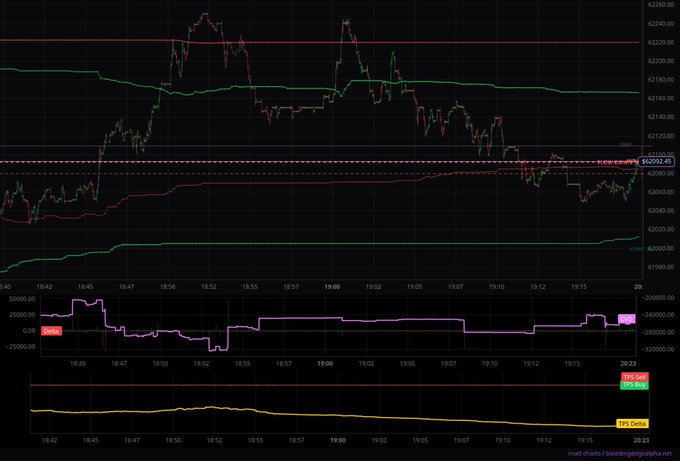Click the FLOW DOWN level label
The height and width of the screenshot is (461, 680).
[617, 163]
